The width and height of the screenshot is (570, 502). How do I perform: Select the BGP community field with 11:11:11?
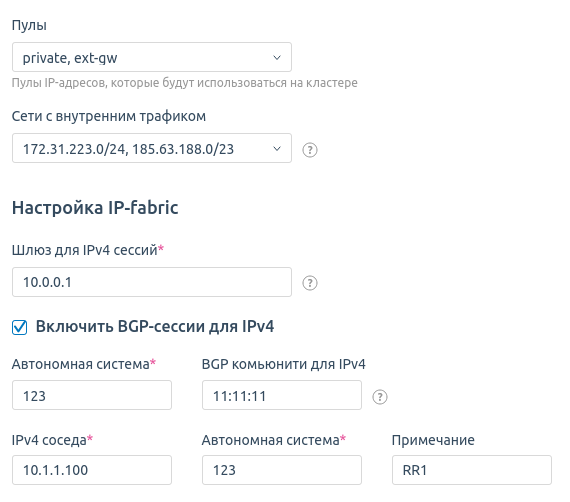(282, 395)
